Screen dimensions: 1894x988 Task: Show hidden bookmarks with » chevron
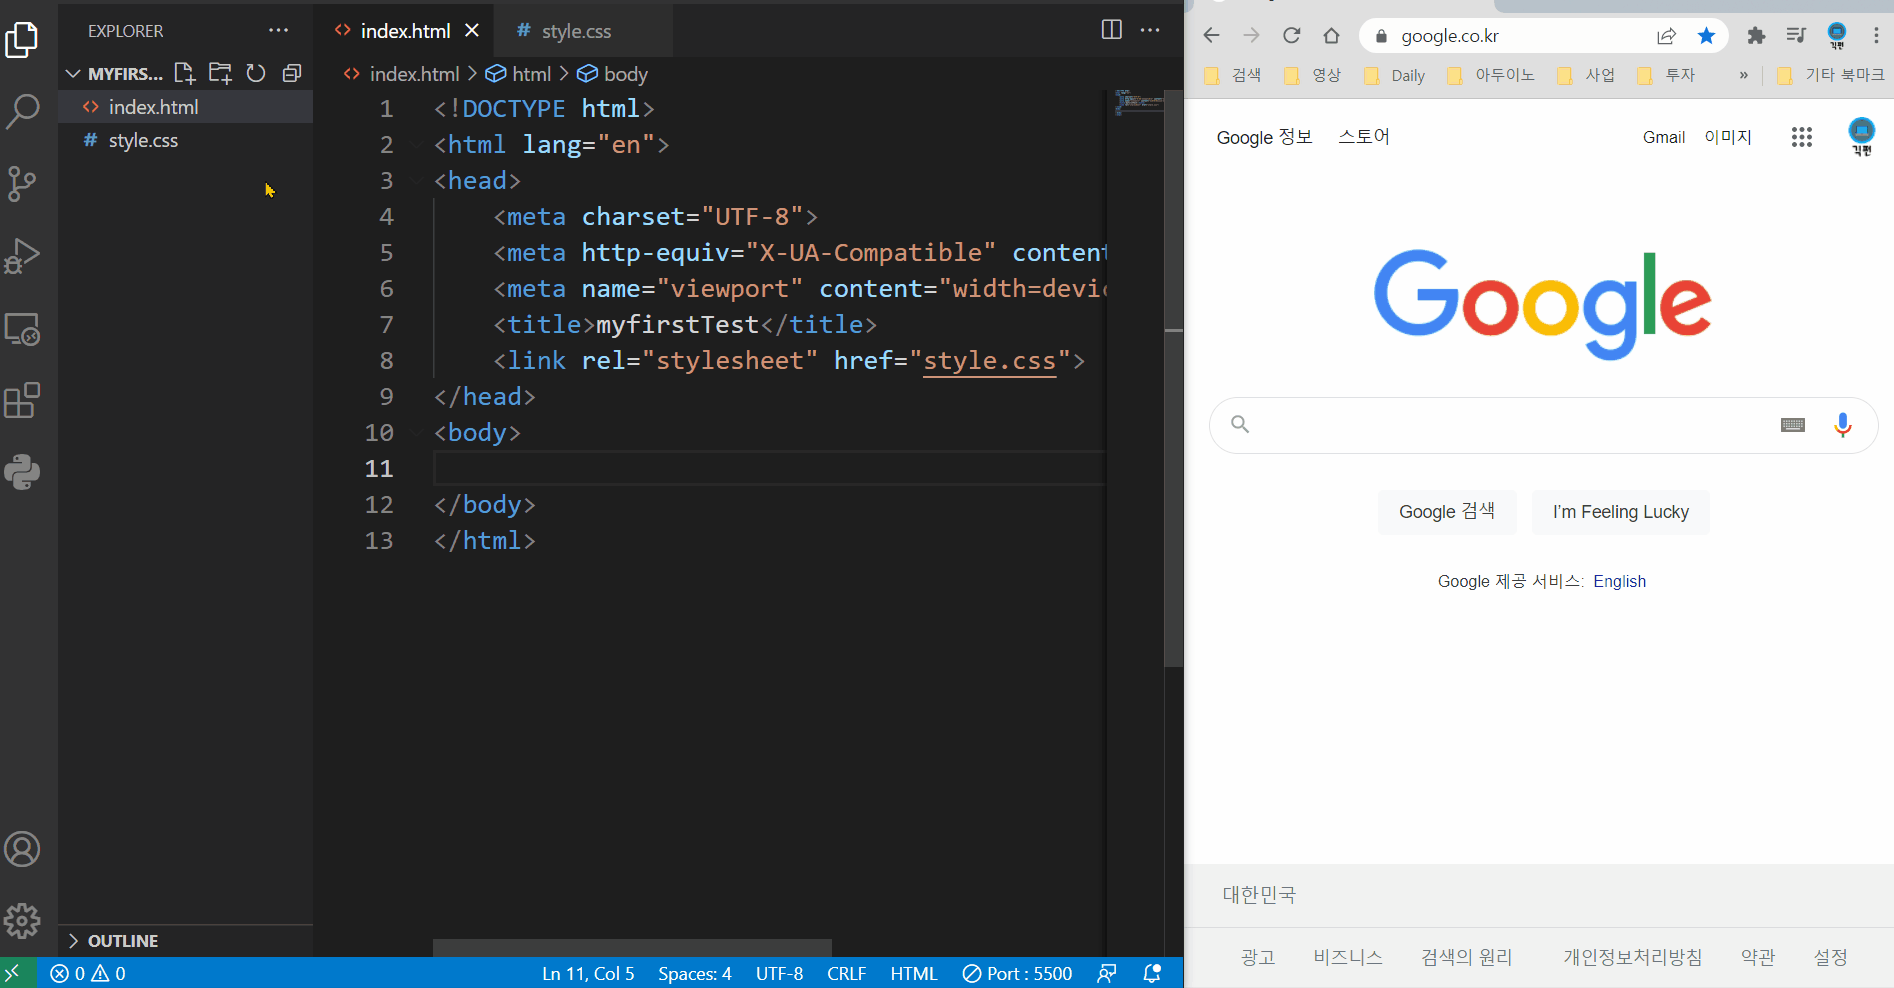click(x=1744, y=75)
